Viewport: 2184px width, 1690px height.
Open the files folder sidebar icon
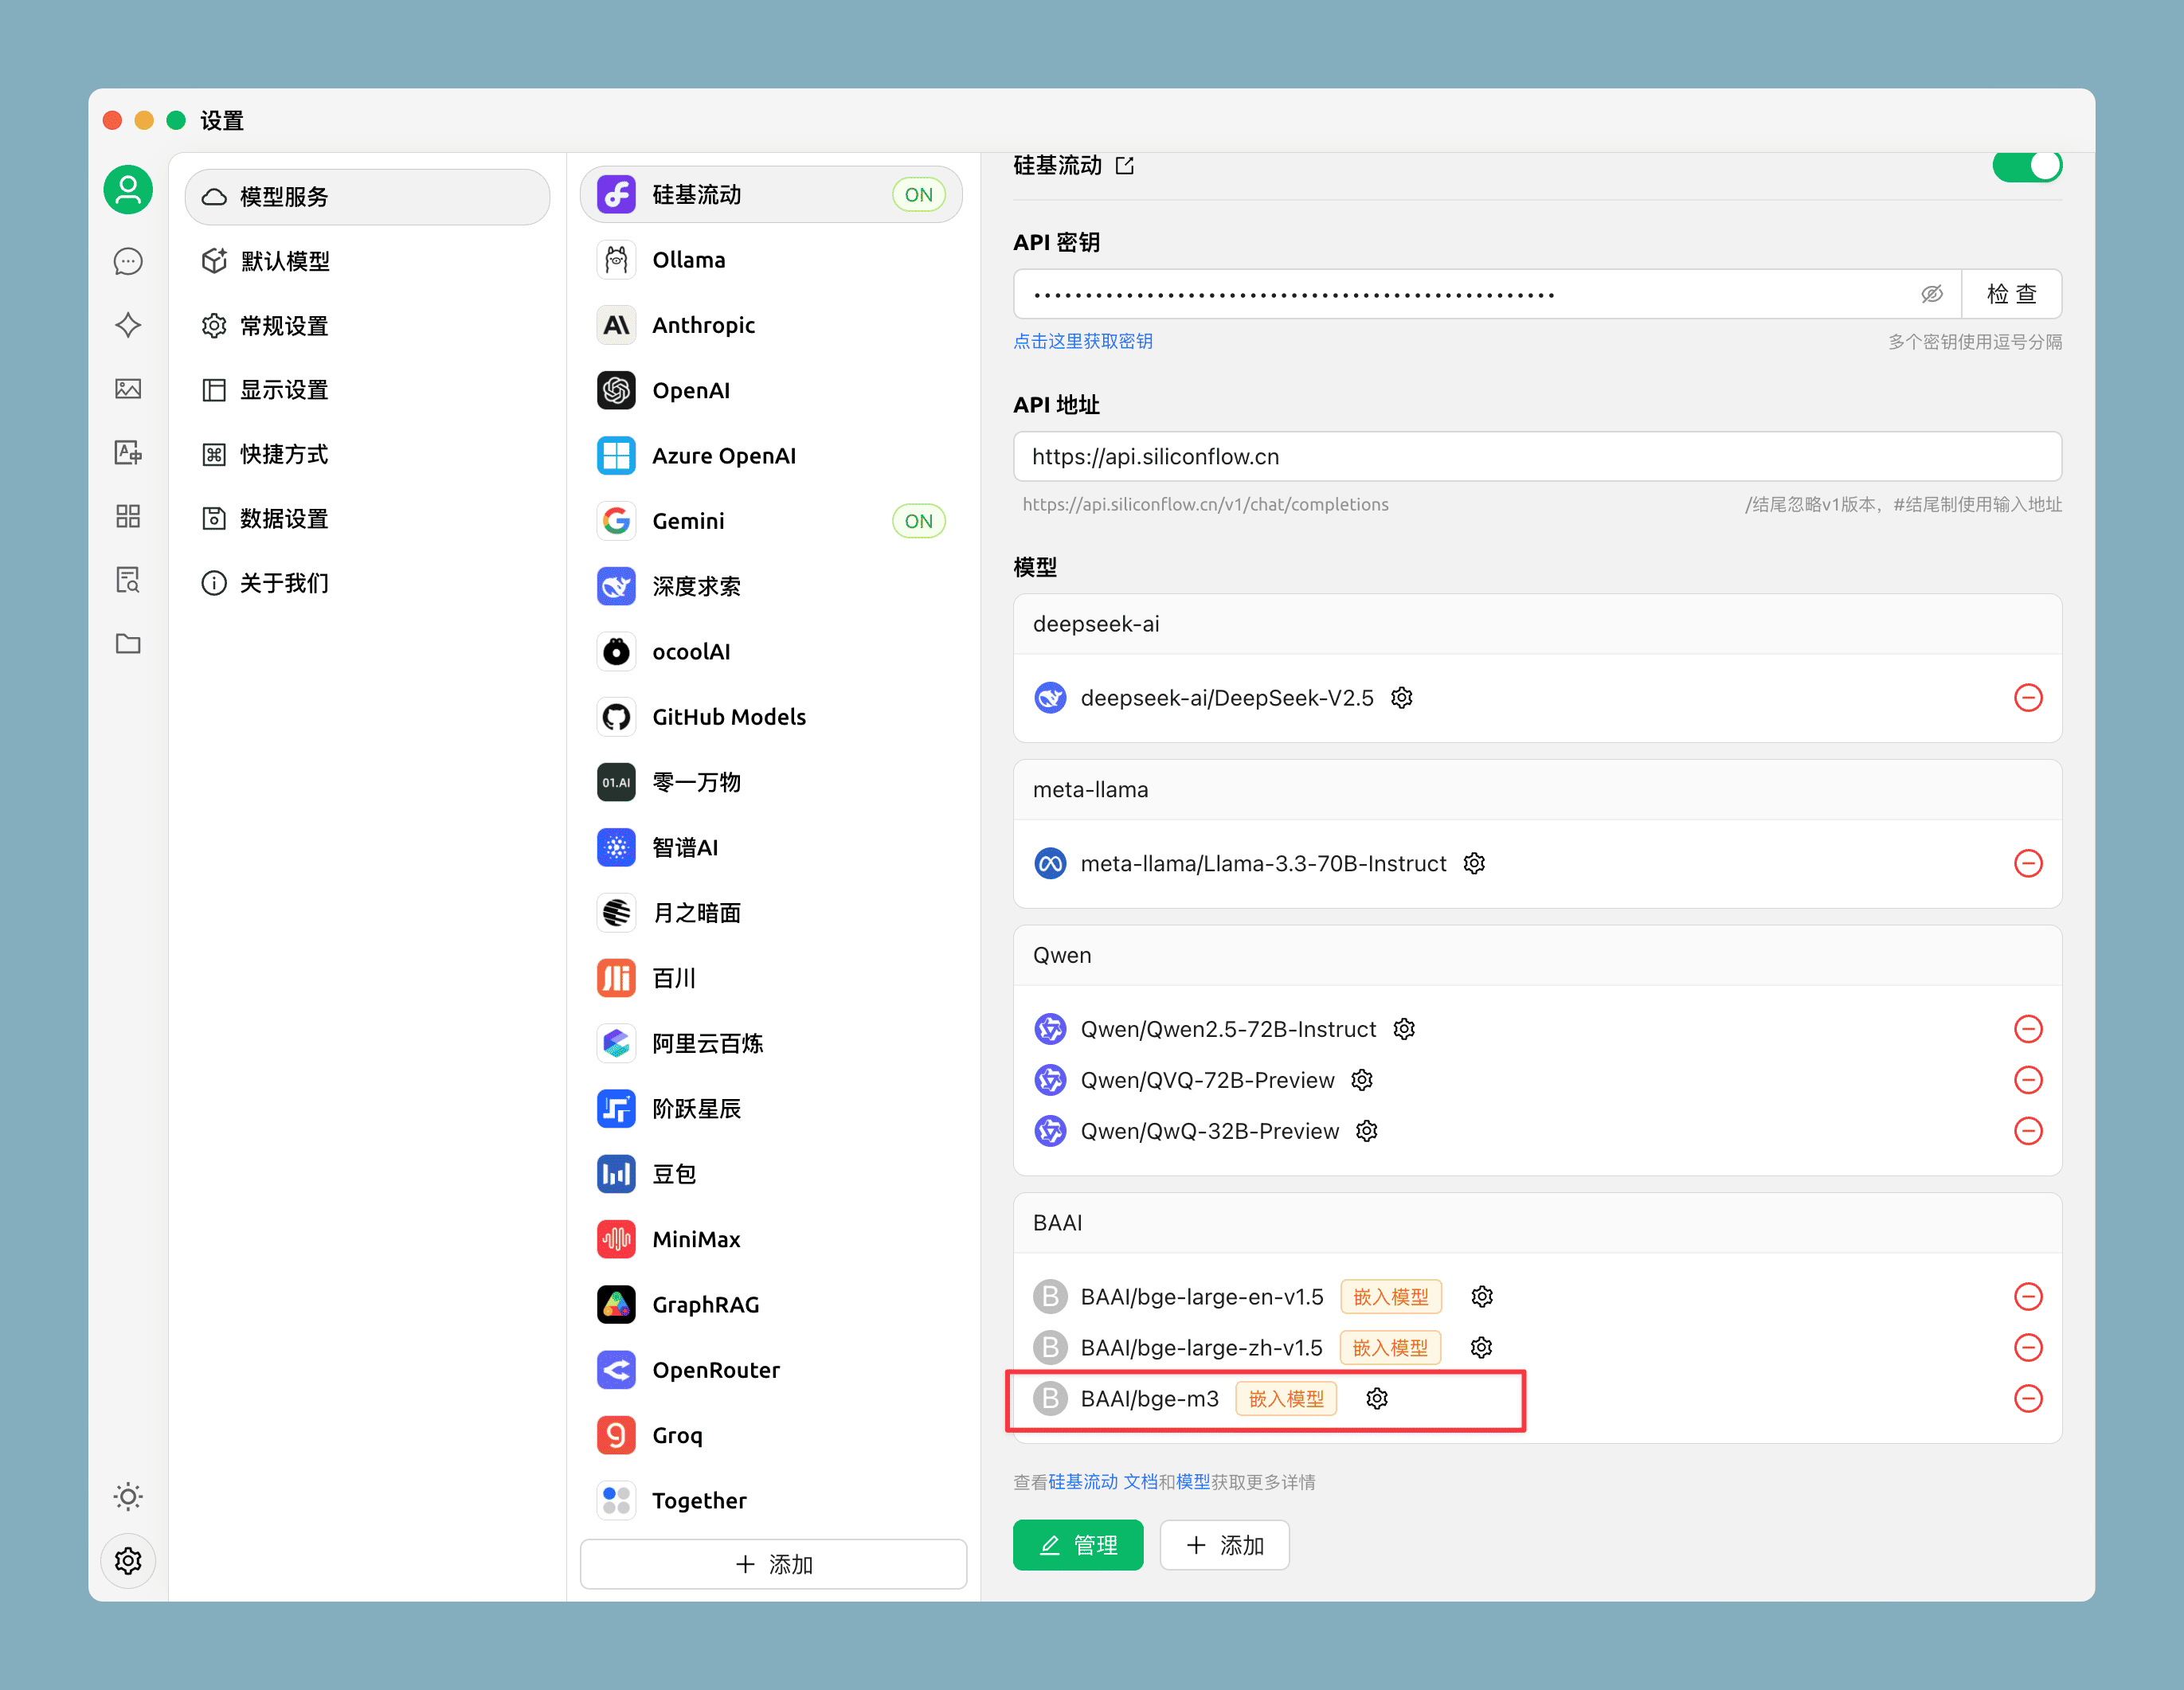[x=128, y=643]
